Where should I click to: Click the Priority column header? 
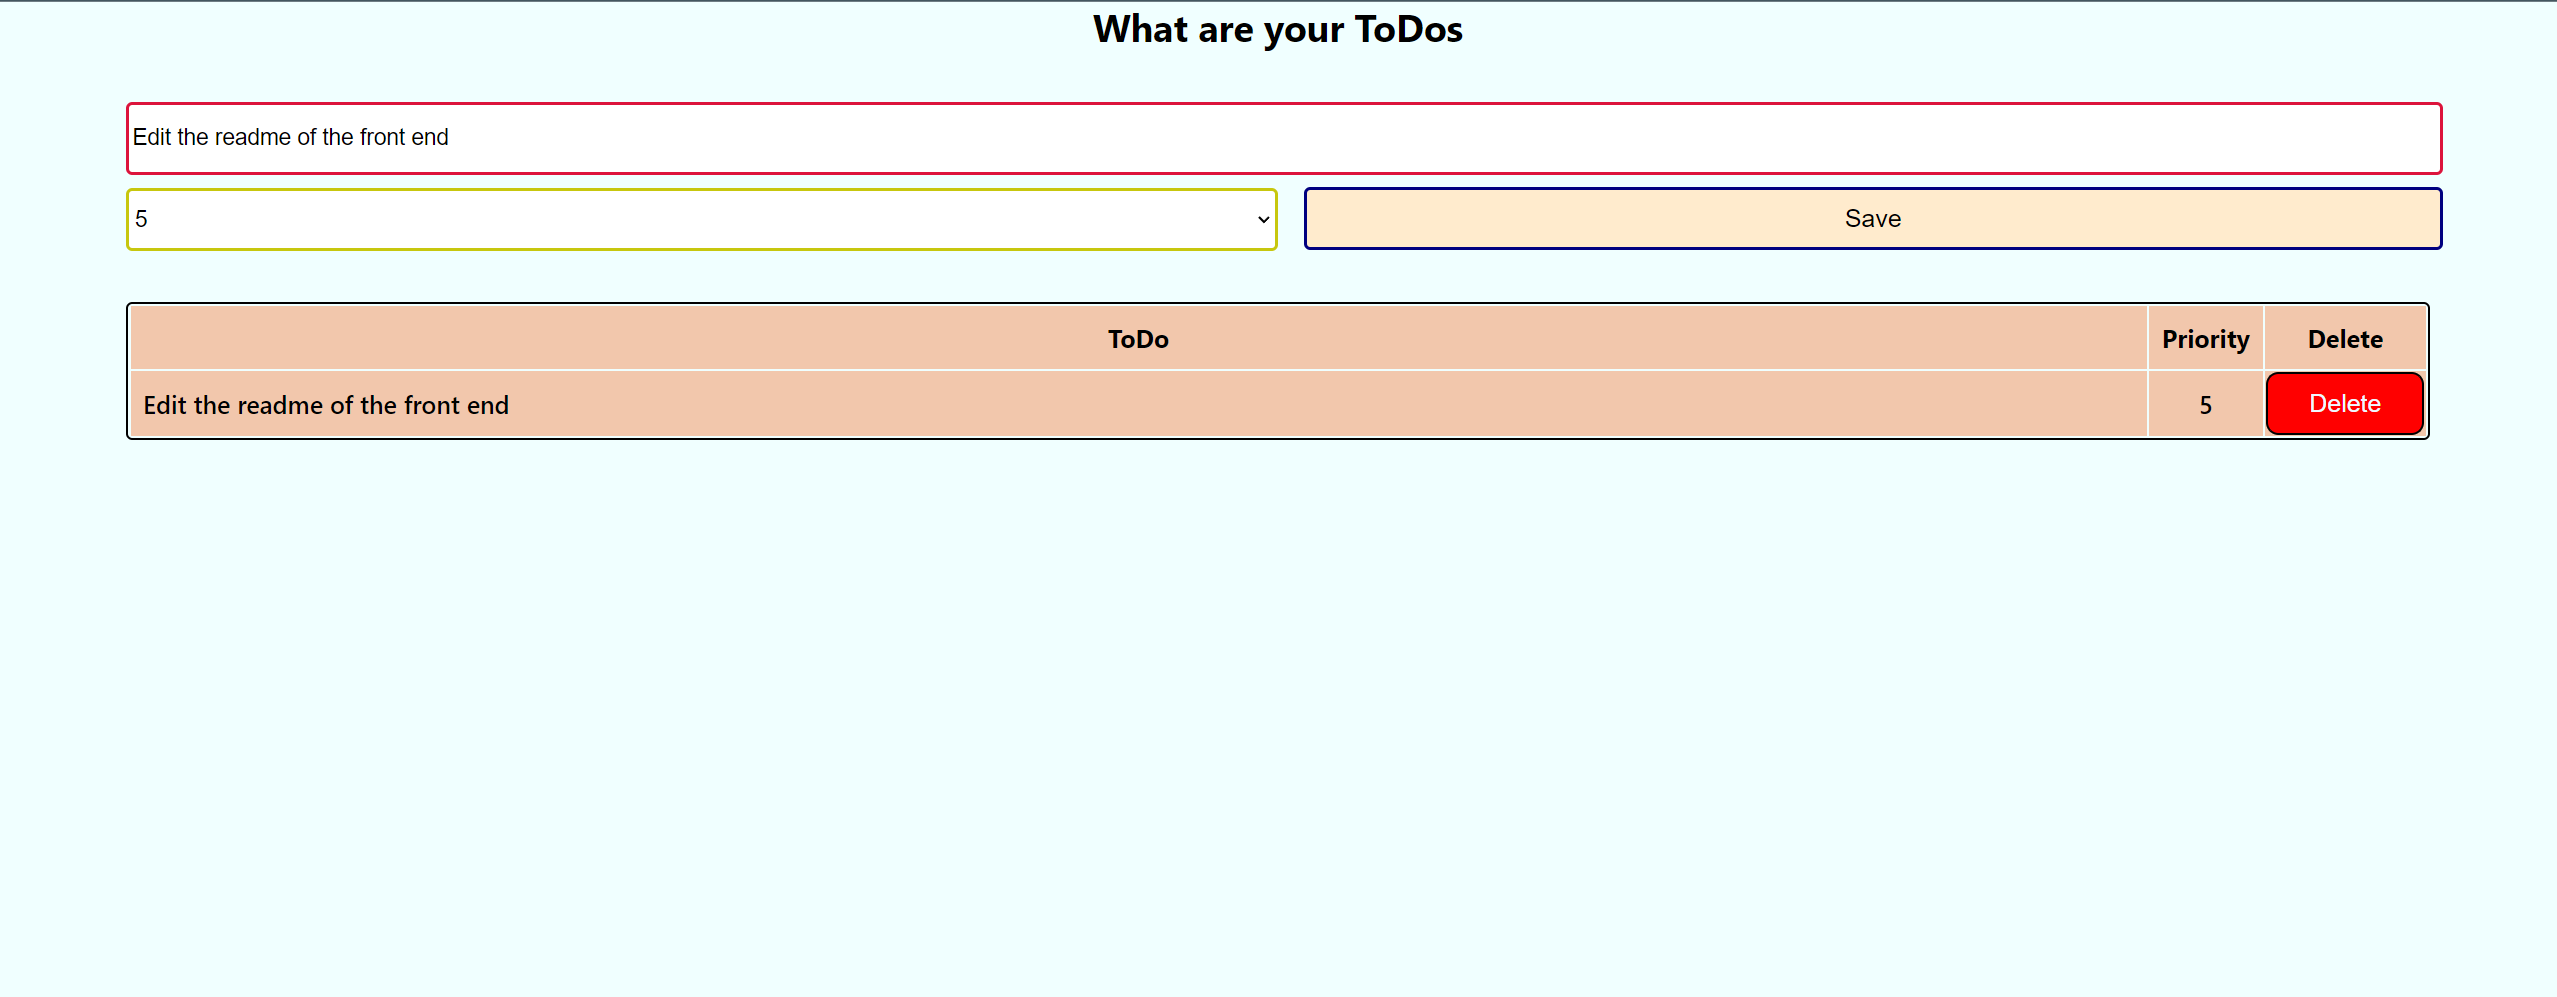click(2204, 338)
